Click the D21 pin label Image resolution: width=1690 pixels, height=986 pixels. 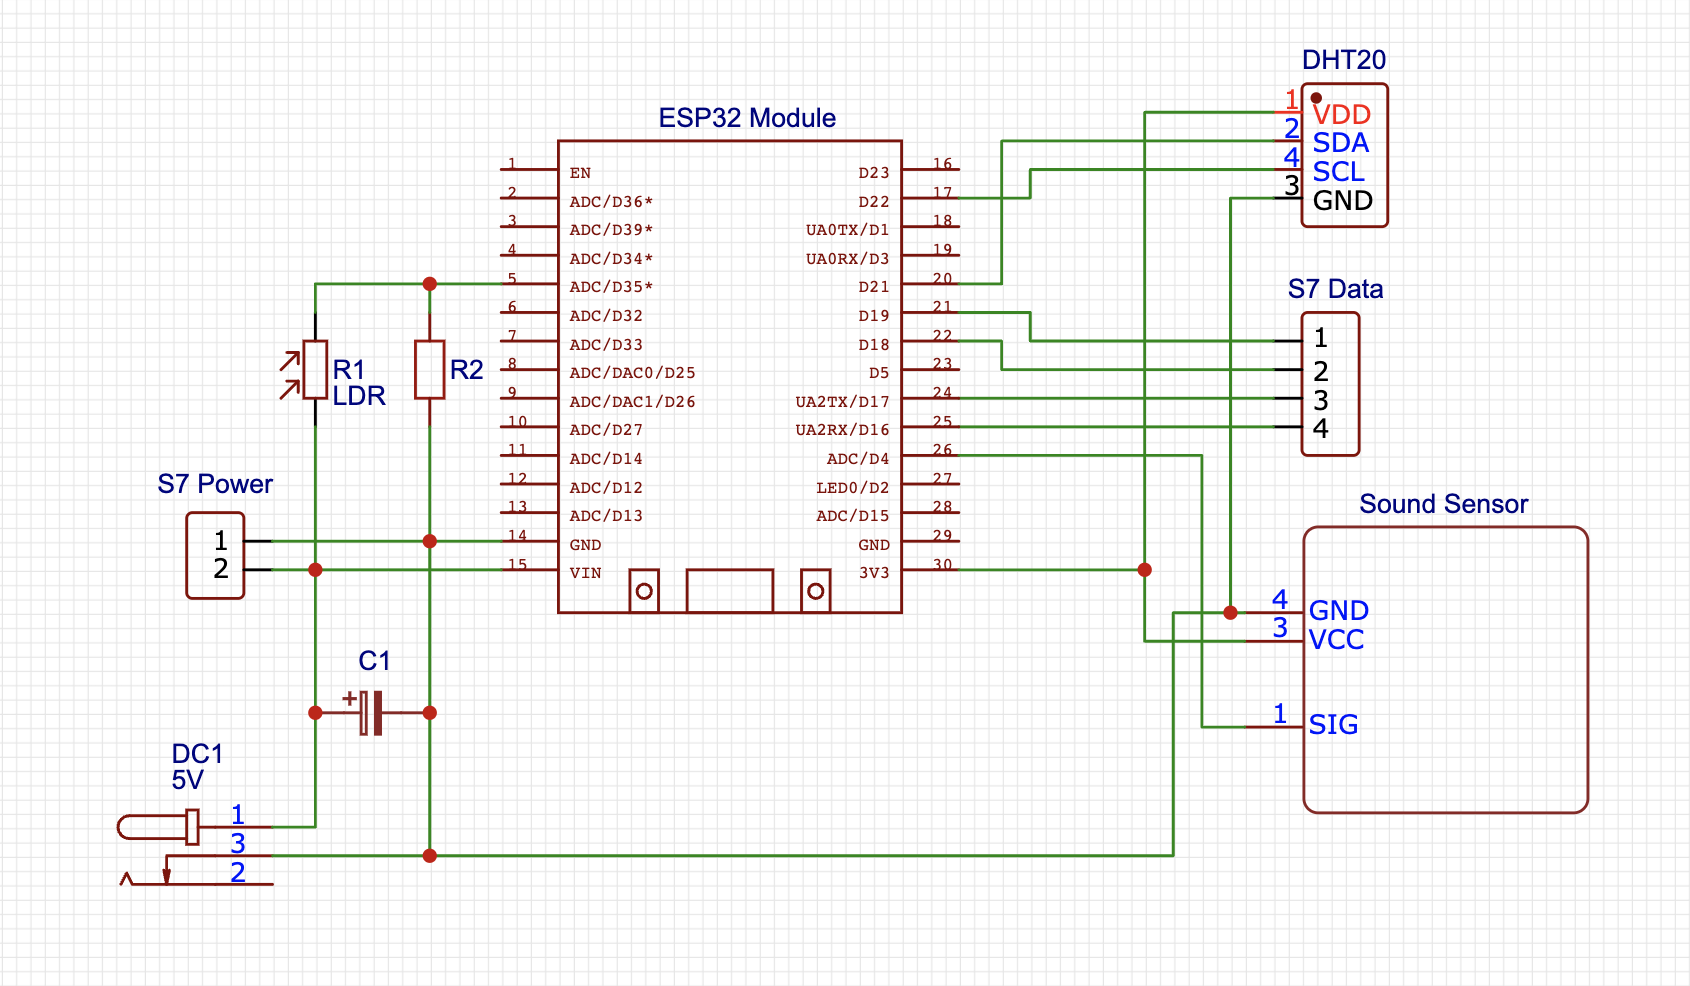pyautogui.click(x=874, y=287)
